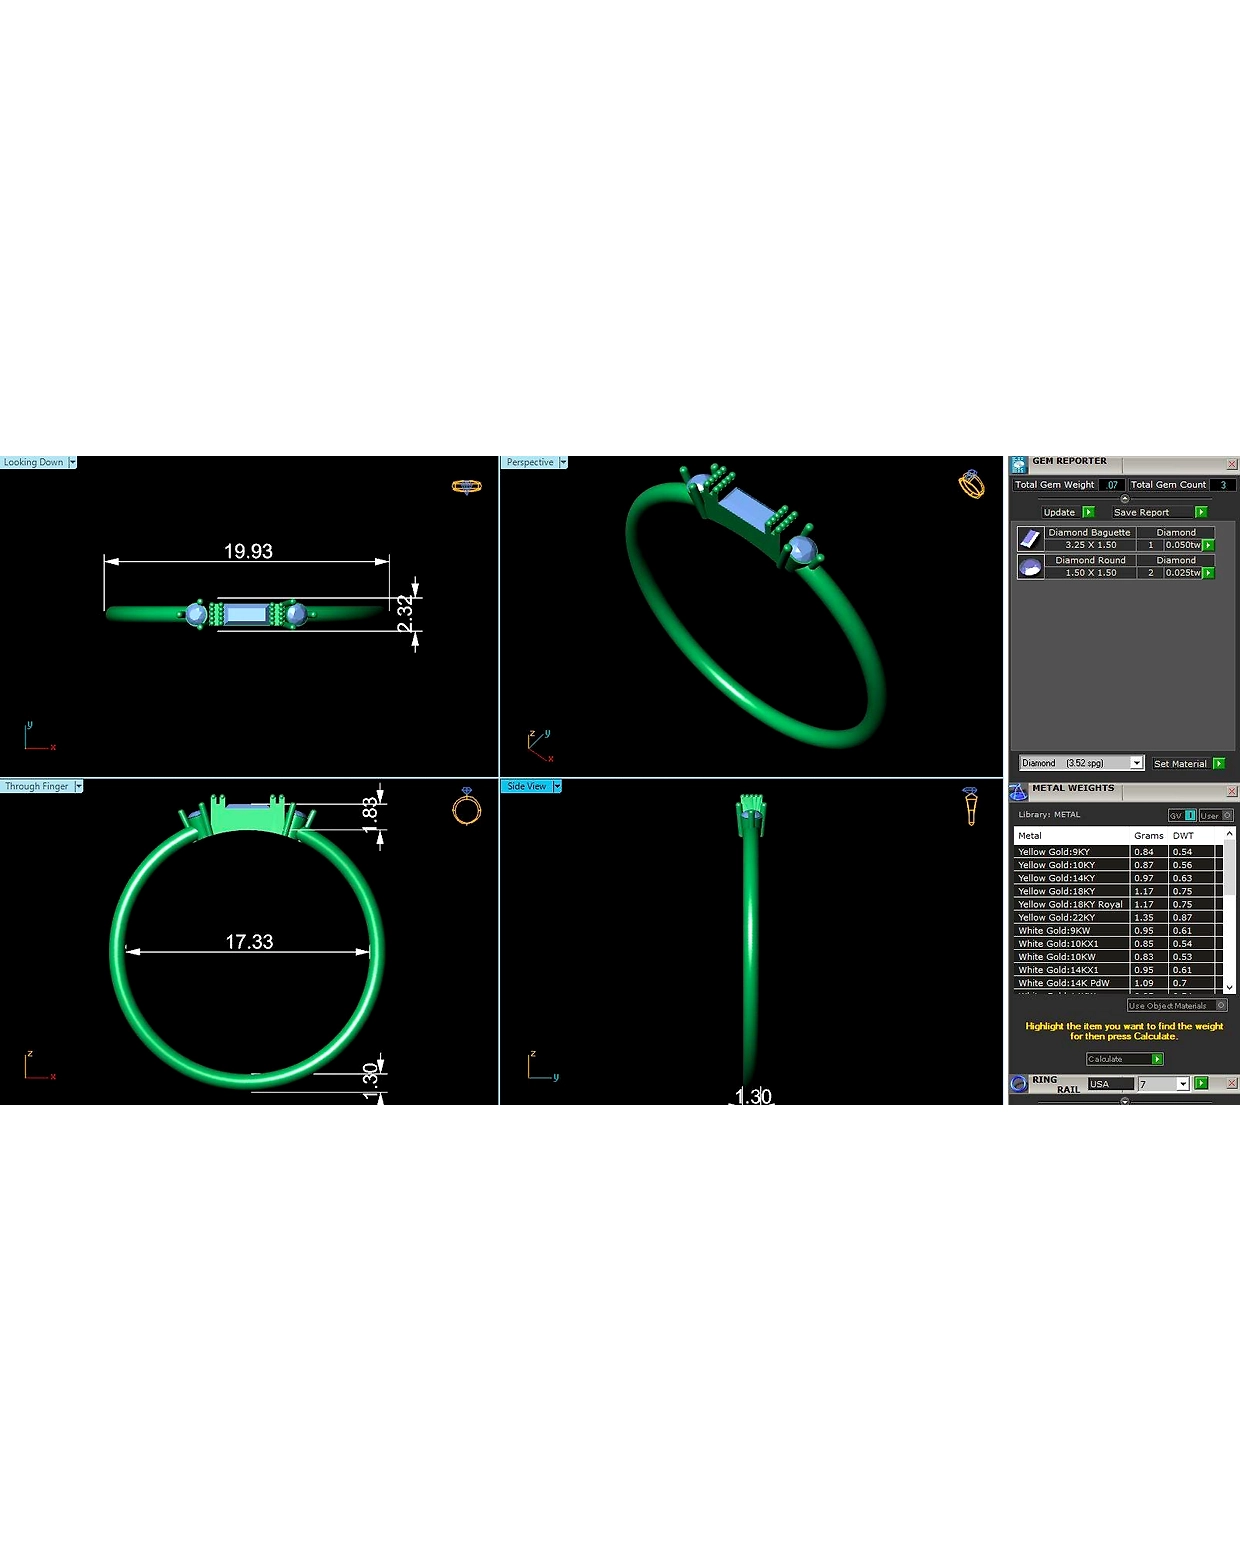
Task: Click green arrow next to Calculate
Action: (1157, 1059)
